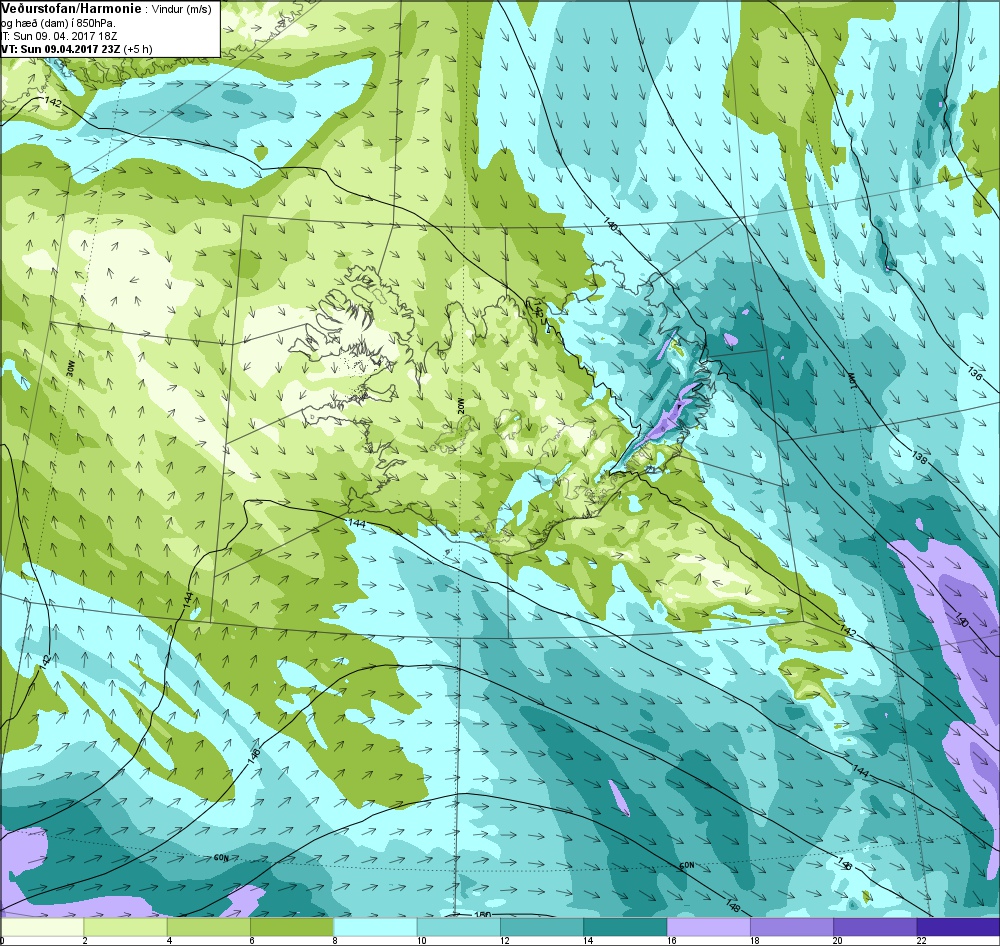Click the "Veðurstofan/Harmonie" title text
The width and height of the screenshot is (1000, 946).
coord(70,8)
